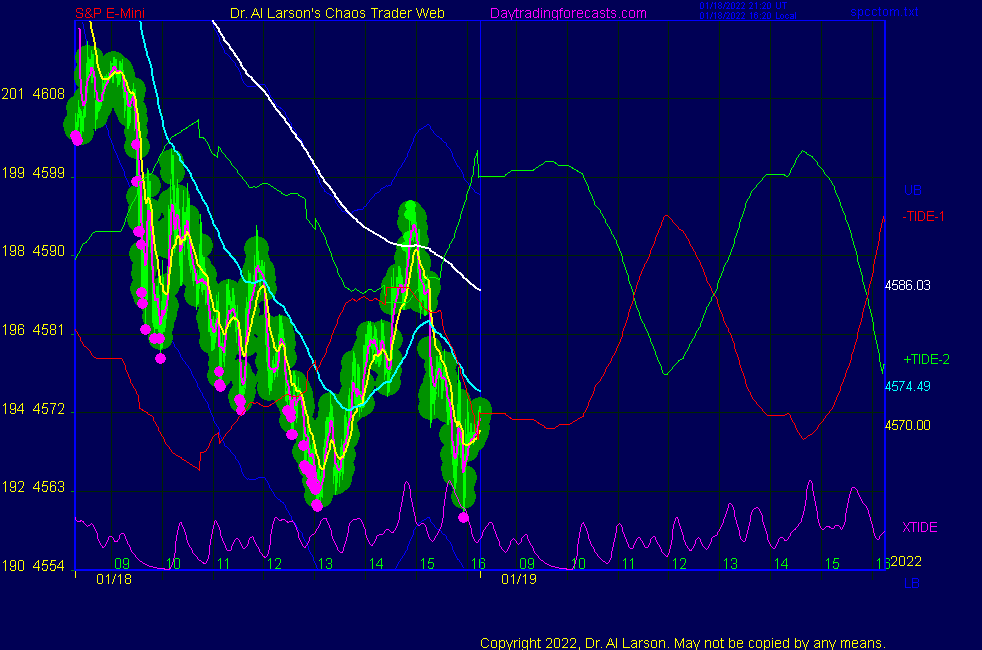Click the "199 4599" price axis label
The height and width of the screenshot is (650, 982).
tap(33, 173)
